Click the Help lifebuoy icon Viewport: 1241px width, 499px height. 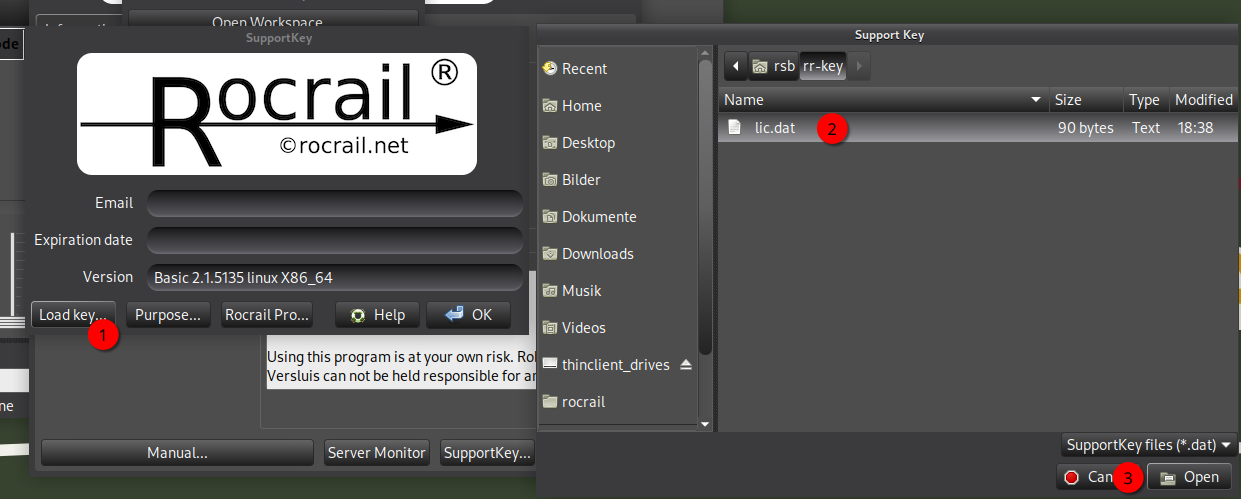coord(357,316)
